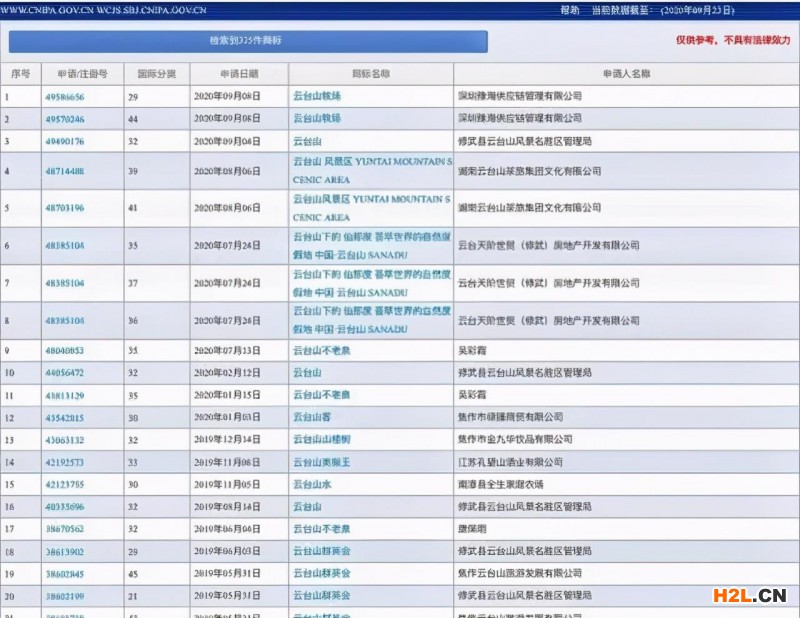Open application number in row 11

tap(65, 395)
